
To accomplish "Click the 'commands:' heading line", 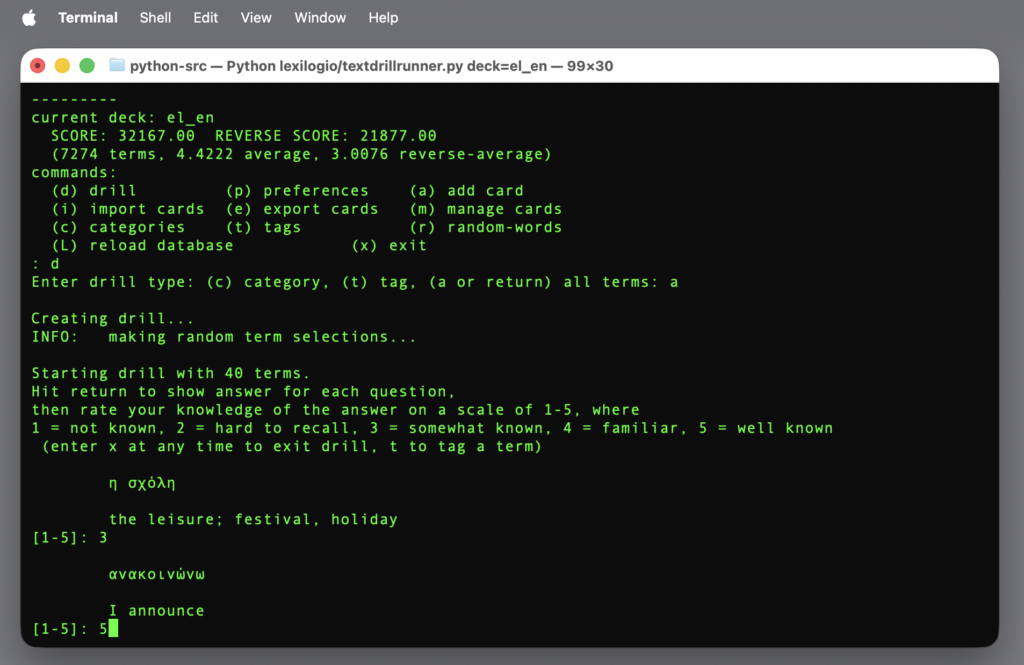I will click(x=74, y=172).
